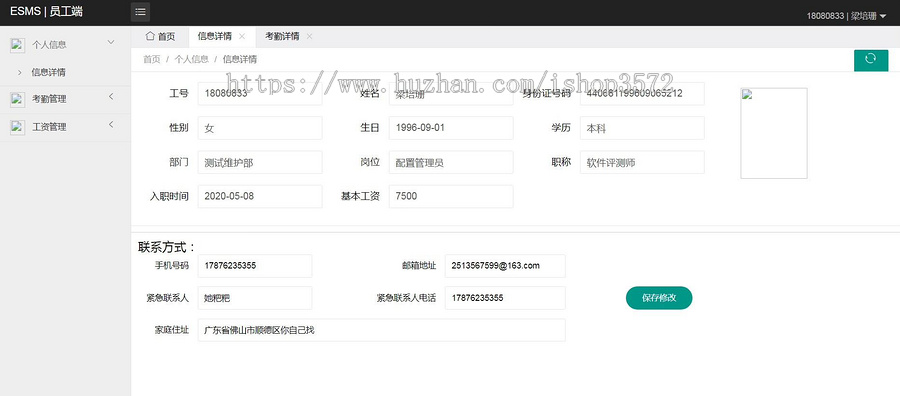Expand the 考勤管理 menu chevron

pyautogui.click(x=111, y=96)
